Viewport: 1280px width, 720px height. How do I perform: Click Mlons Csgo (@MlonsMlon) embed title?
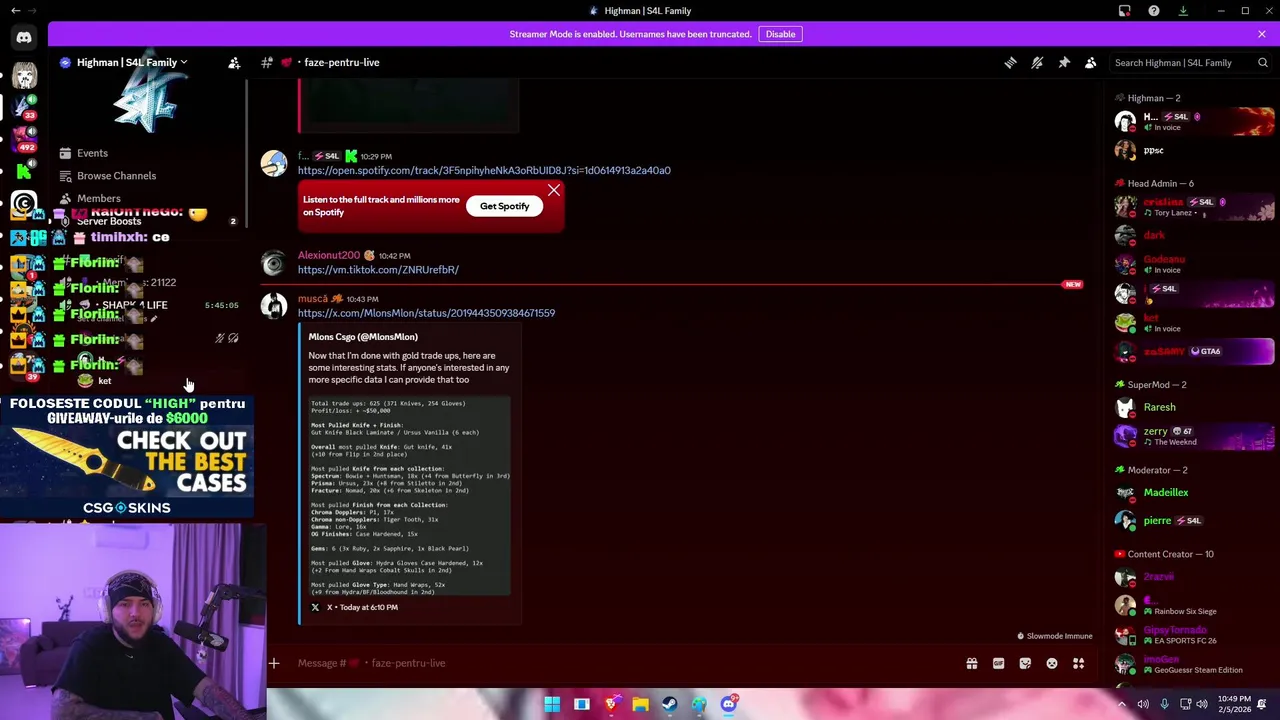(x=363, y=337)
